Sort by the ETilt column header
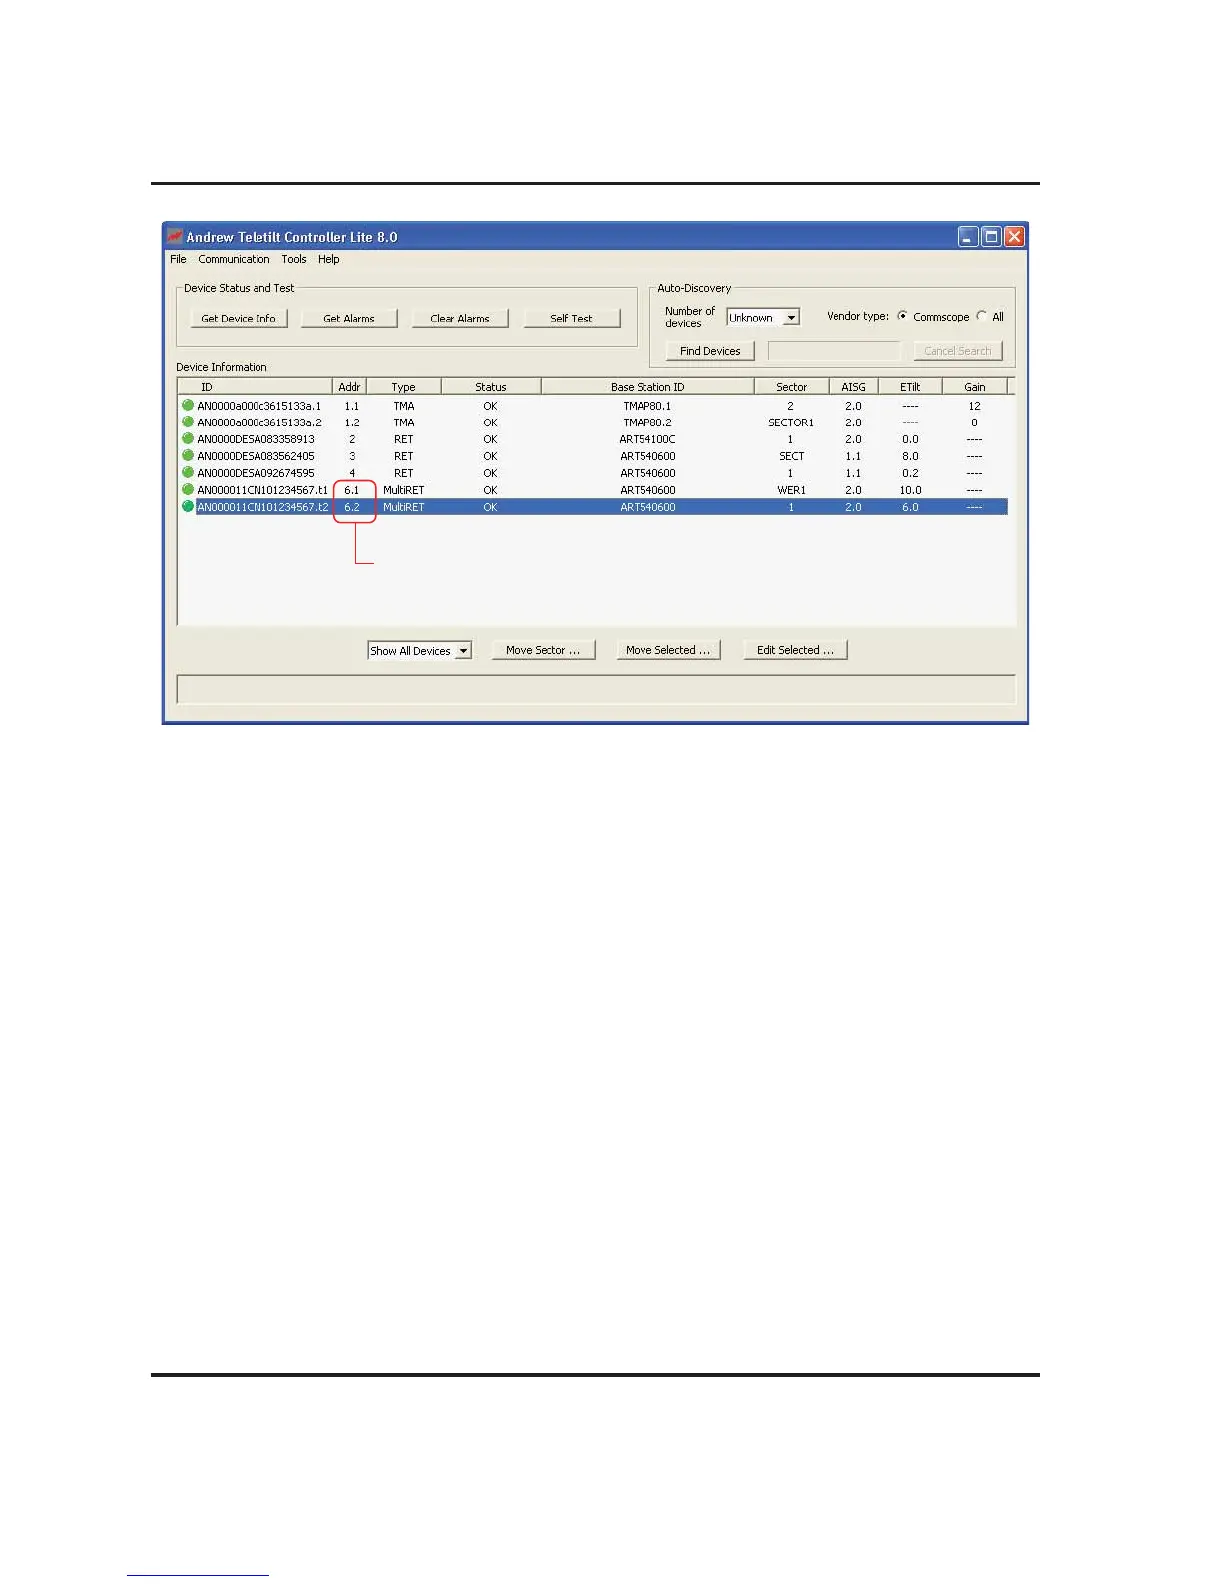The image size is (1224, 1584). 910,387
